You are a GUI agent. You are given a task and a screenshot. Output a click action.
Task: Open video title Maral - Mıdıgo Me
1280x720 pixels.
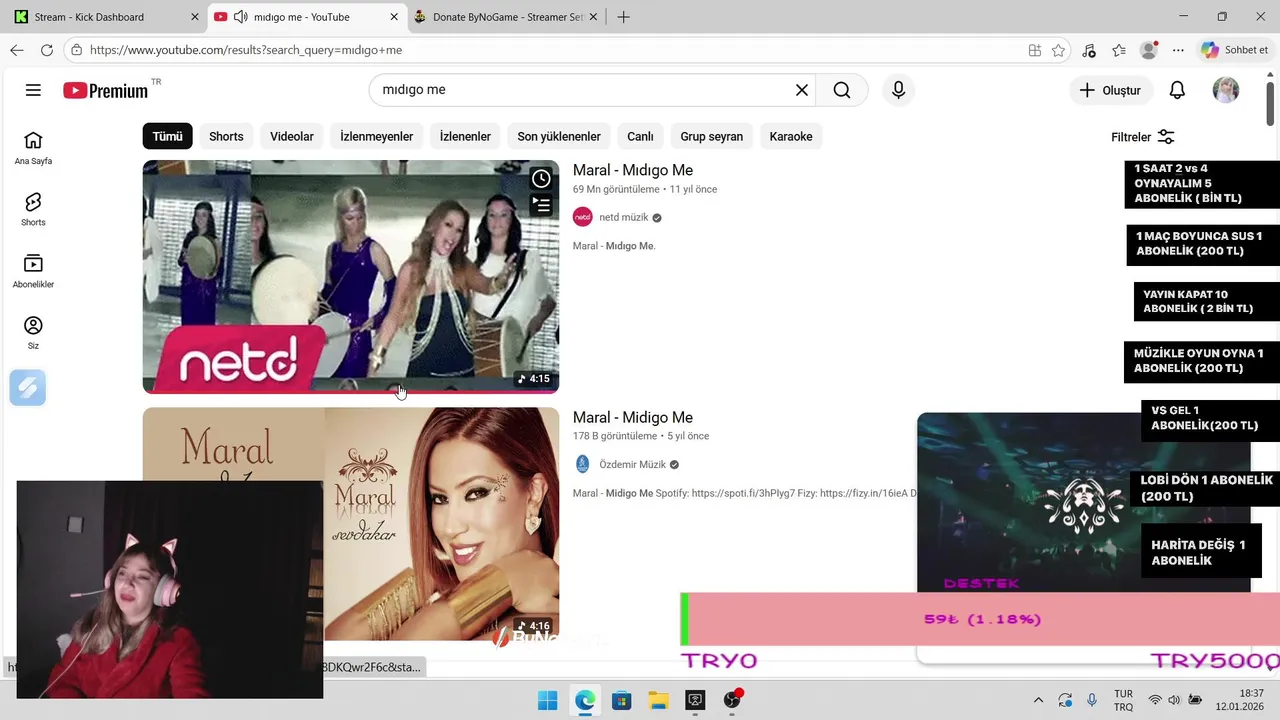[633, 170]
